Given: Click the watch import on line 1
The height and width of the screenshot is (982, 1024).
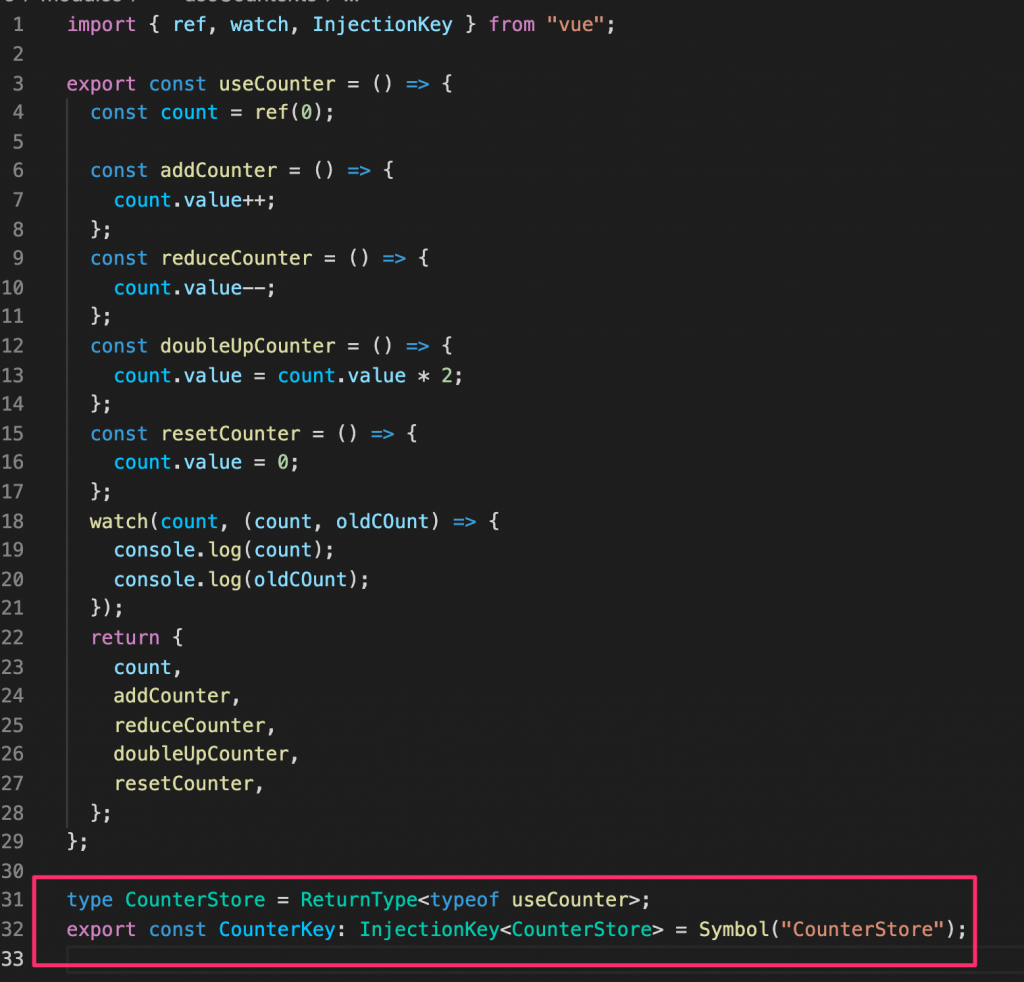Looking at the screenshot, I should 260,24.
